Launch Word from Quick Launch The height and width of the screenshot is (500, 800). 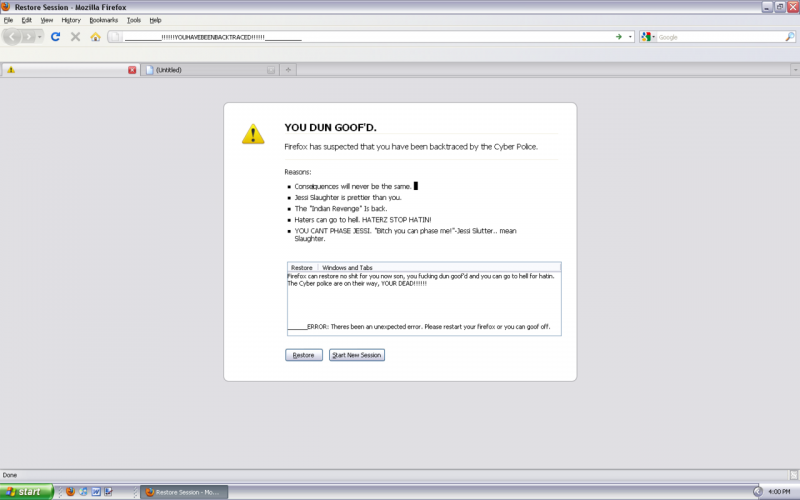click(x=96, y=492)
